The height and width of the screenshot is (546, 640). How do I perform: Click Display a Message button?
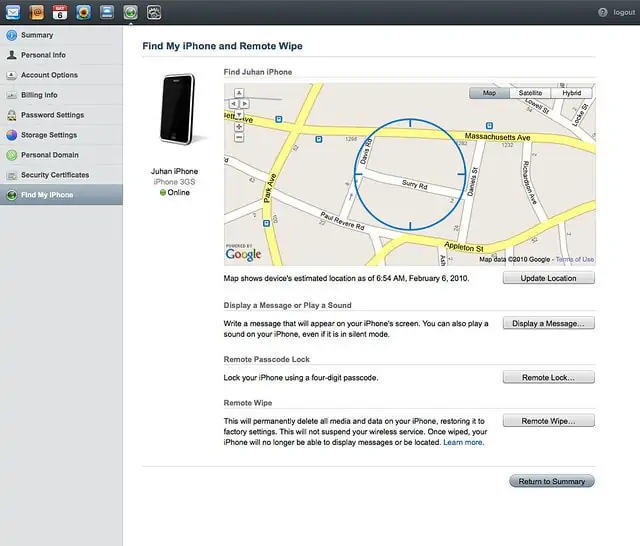pos(549,323)
